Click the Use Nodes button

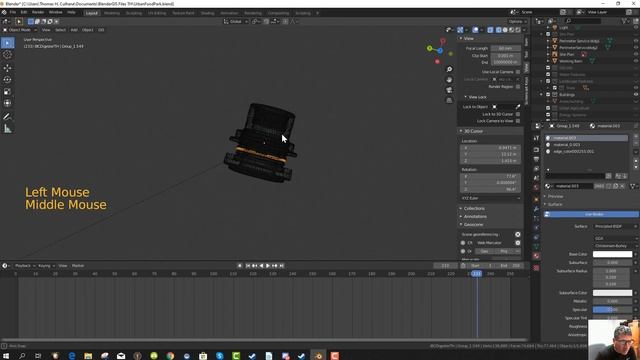point(591,214)
